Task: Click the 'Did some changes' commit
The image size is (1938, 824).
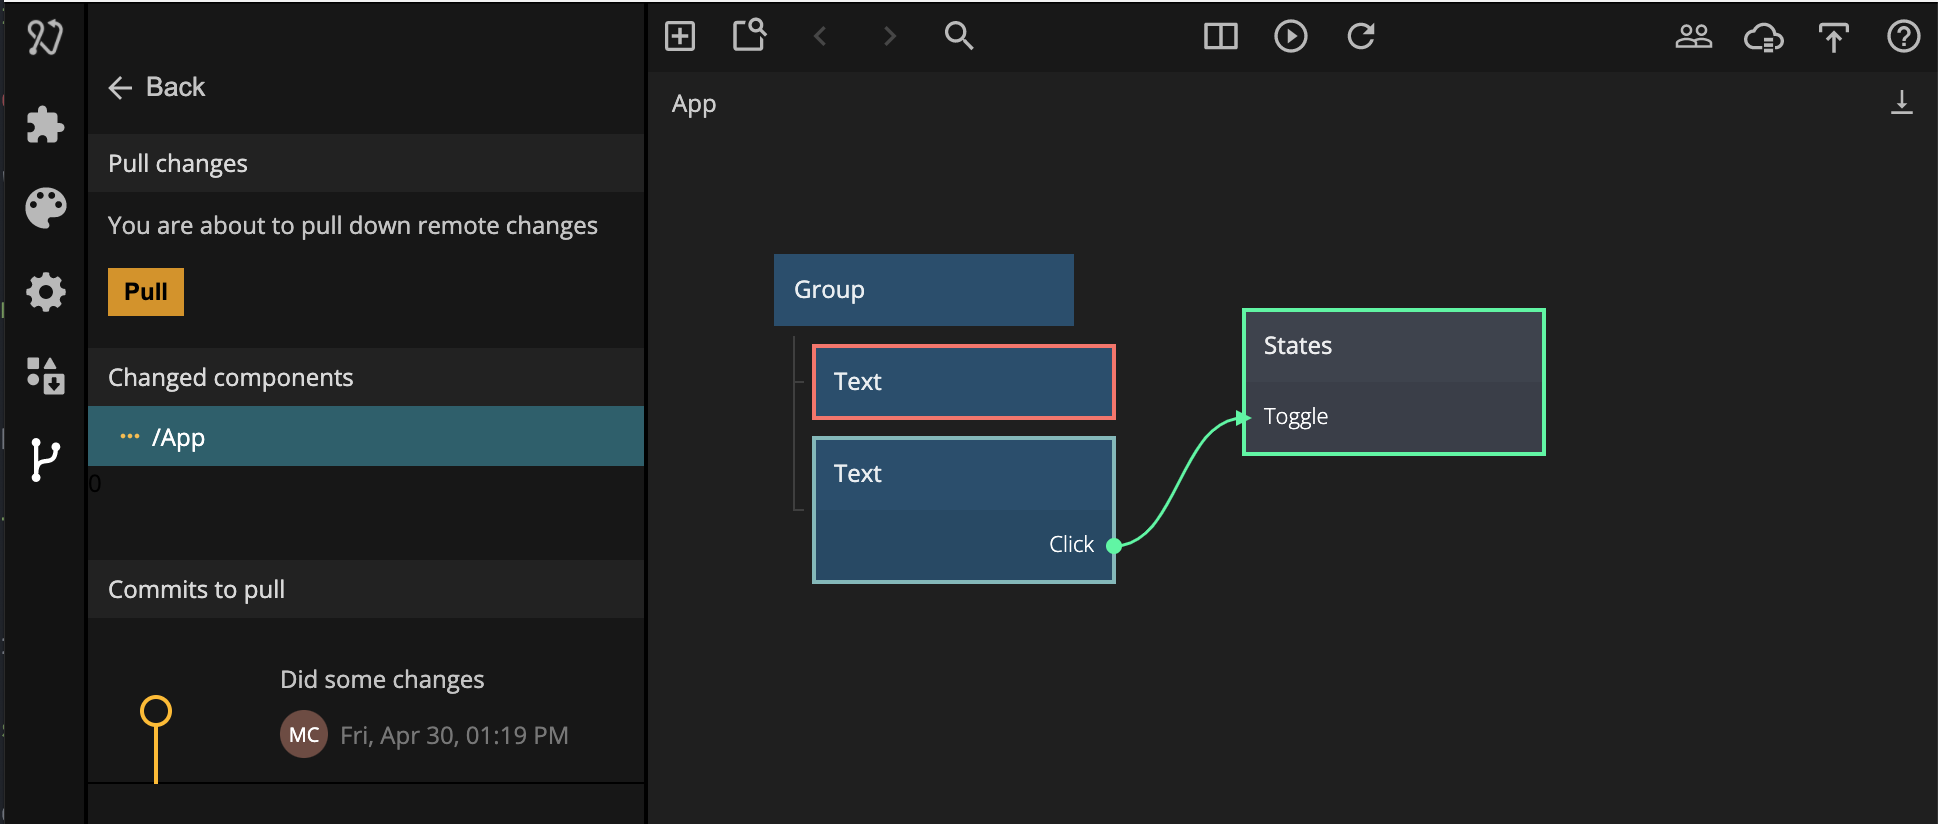Action: coord(382,680)
